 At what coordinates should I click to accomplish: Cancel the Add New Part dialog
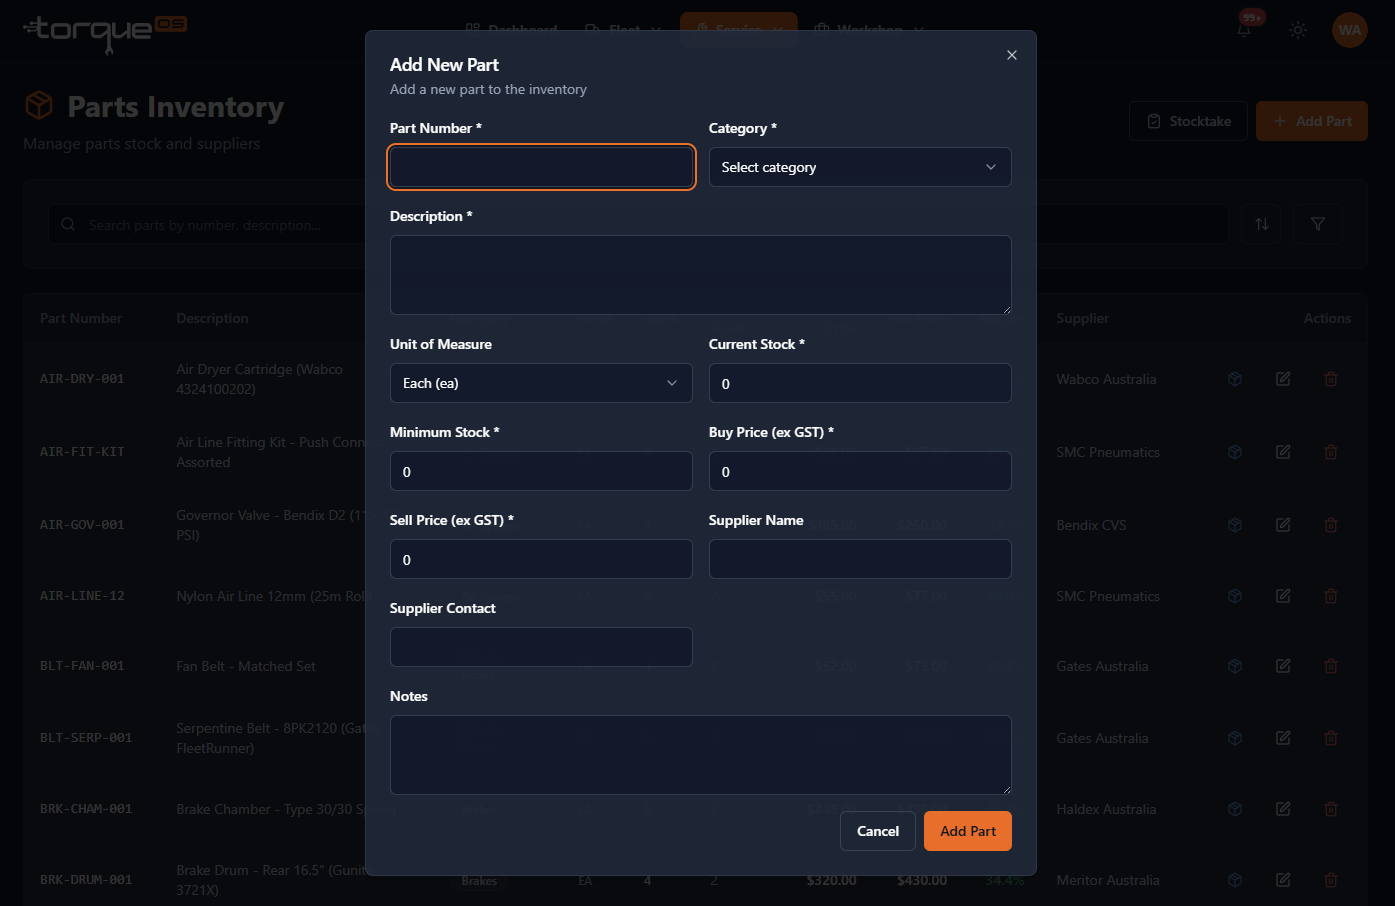coord(878,831)
